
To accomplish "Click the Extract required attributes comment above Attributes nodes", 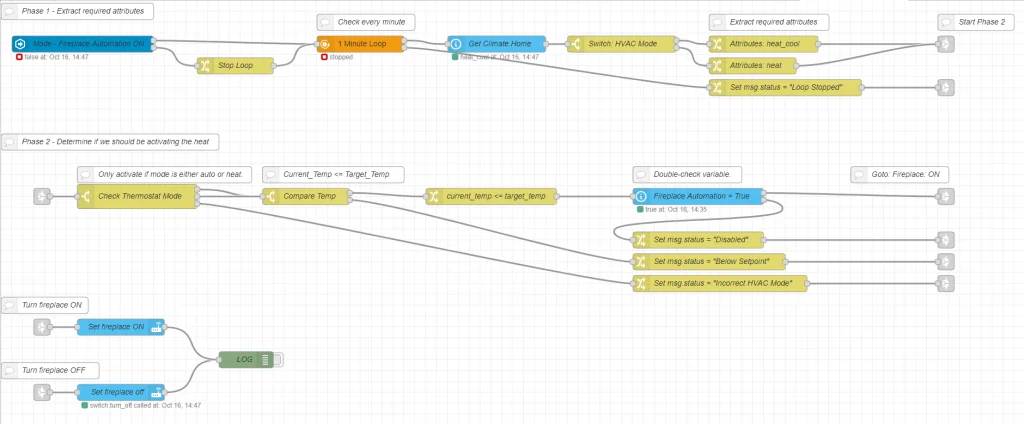I will [769, 22].
